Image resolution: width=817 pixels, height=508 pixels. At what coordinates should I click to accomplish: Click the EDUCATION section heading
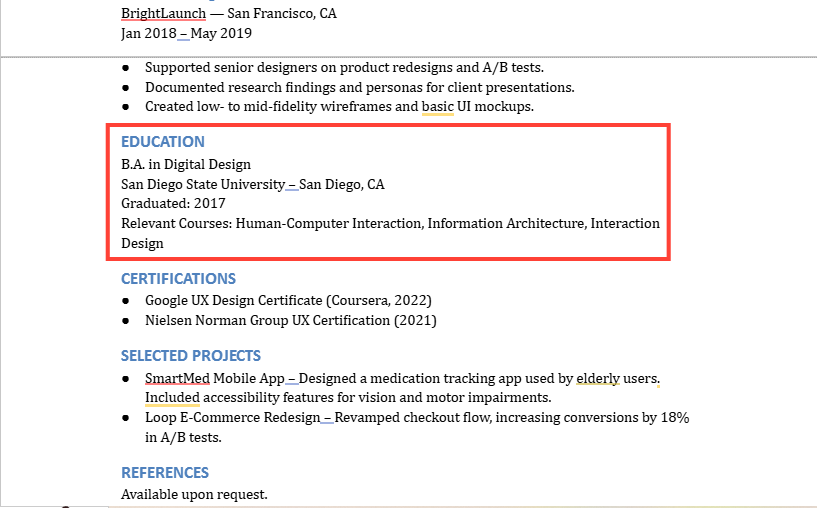coord(163,142)
